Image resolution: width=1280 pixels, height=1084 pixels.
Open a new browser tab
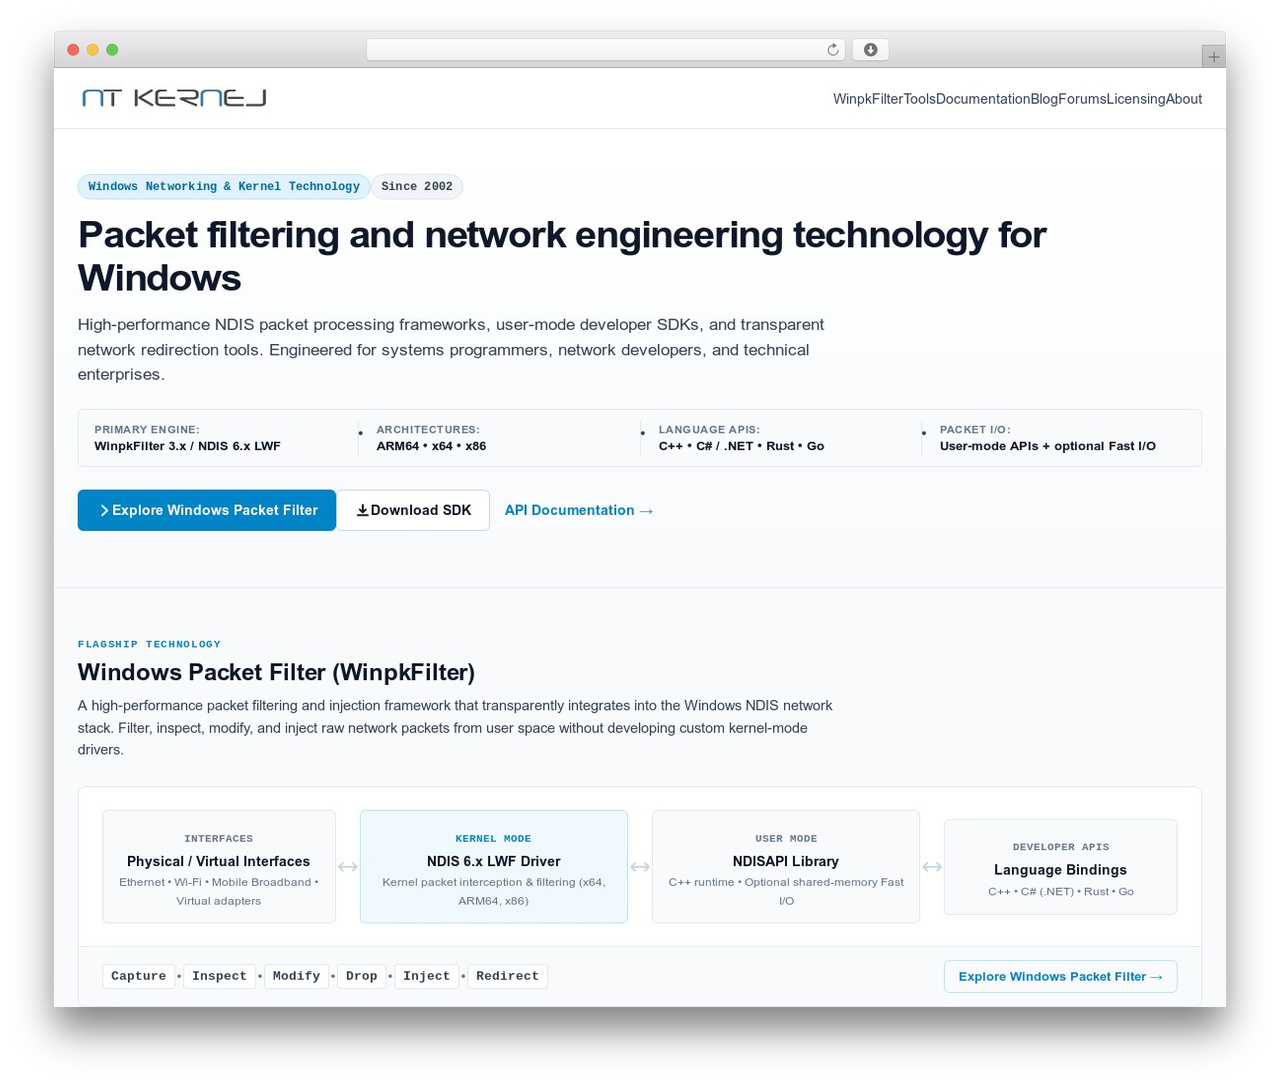[x=1214, y=57]
